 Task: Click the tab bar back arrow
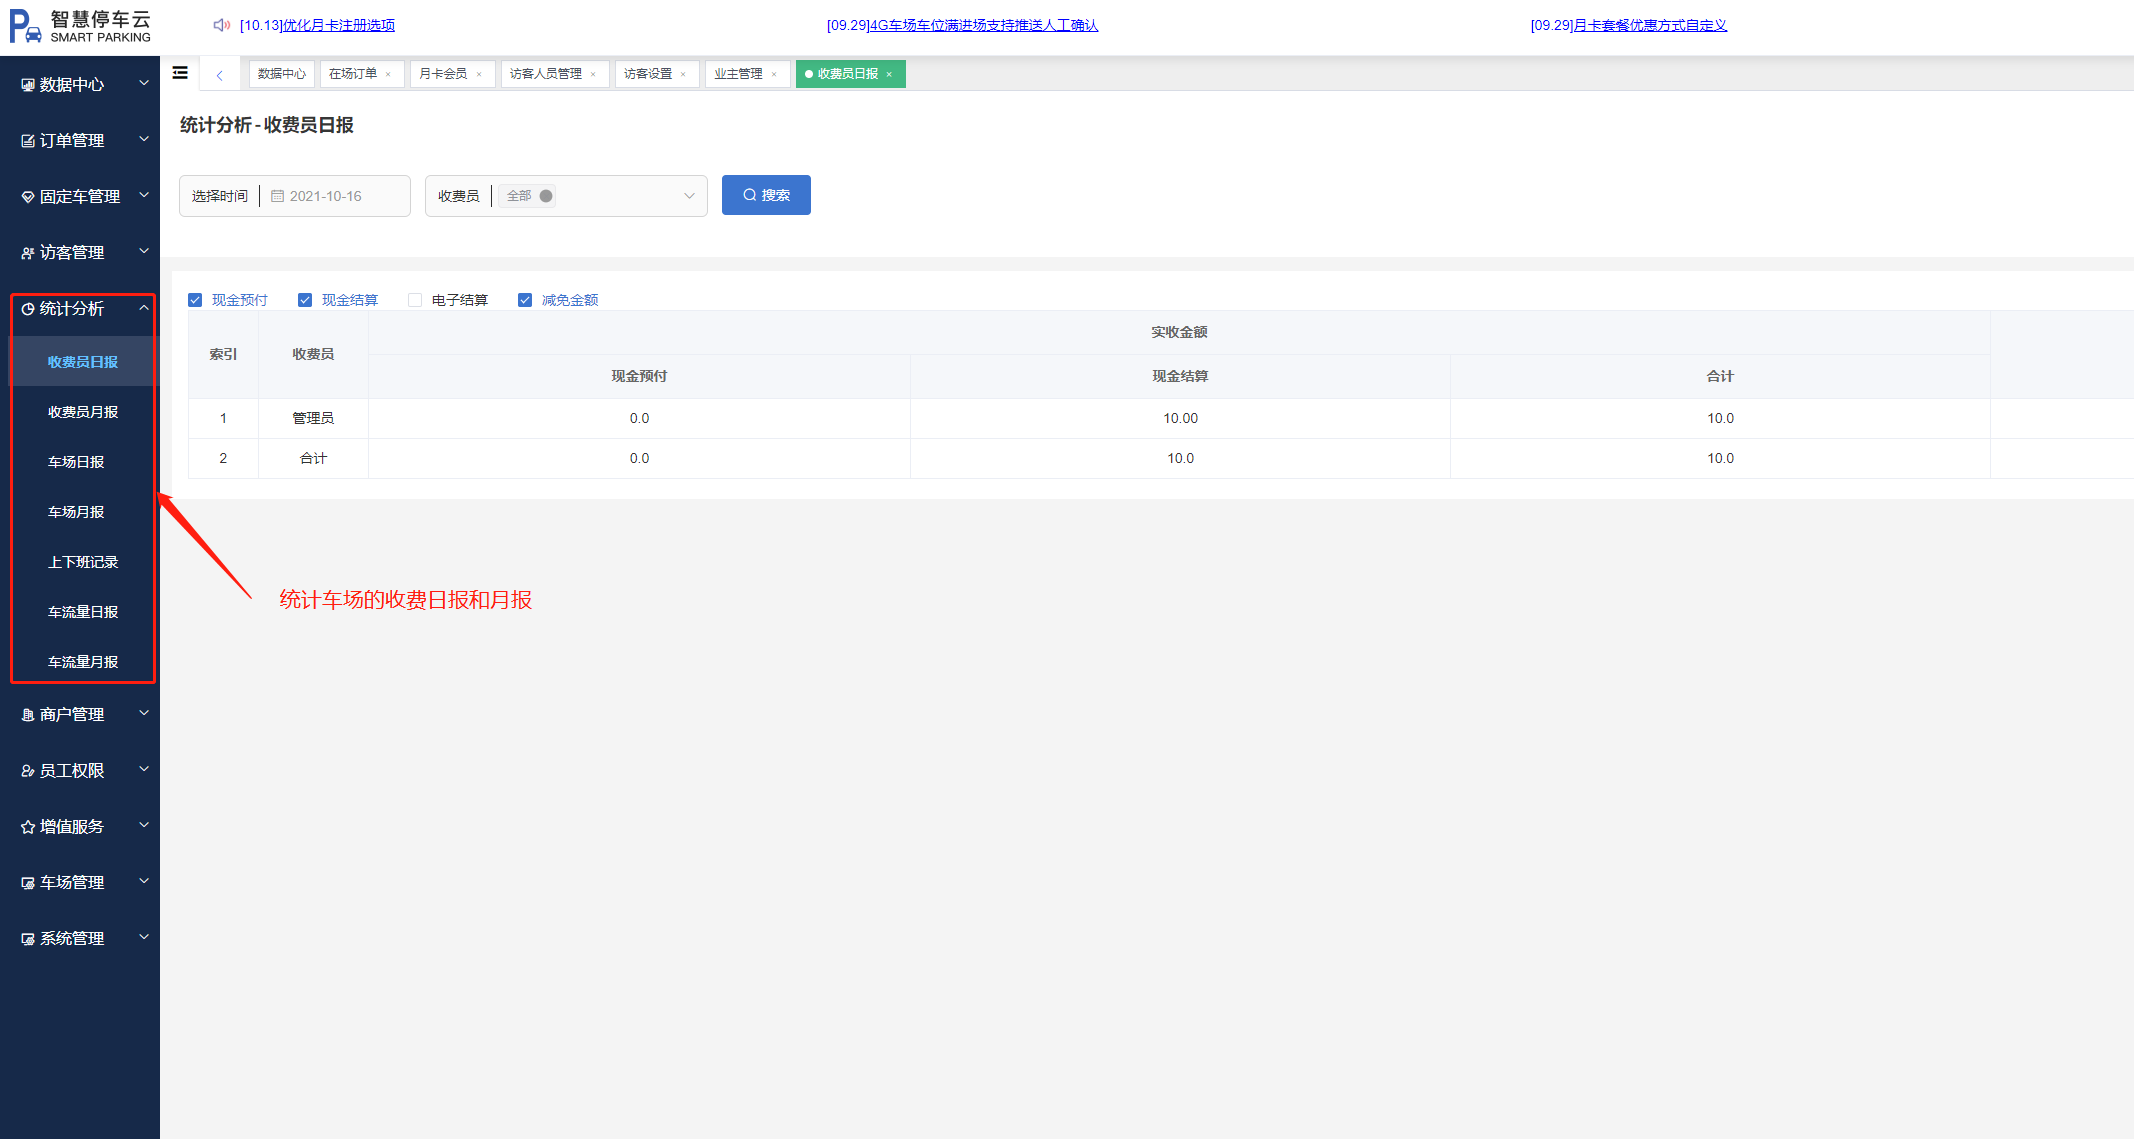point(219,75)
